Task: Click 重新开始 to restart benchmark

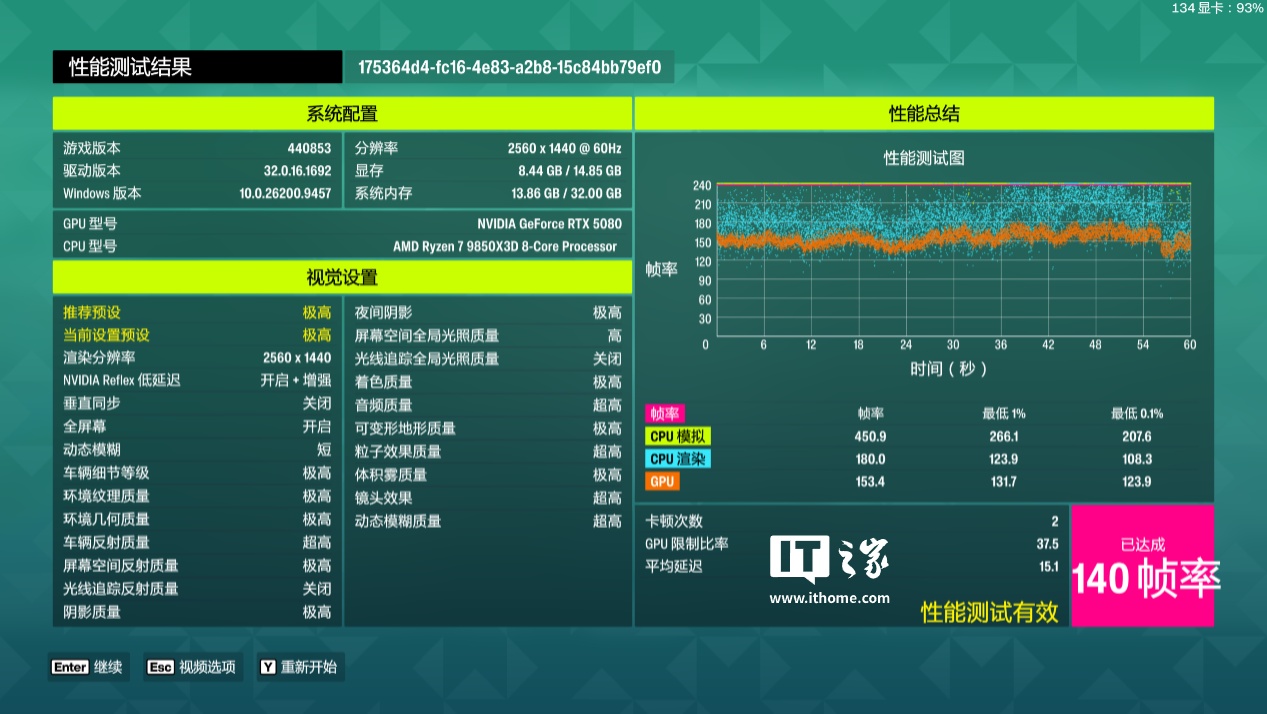Action: [x=299, y=667]
